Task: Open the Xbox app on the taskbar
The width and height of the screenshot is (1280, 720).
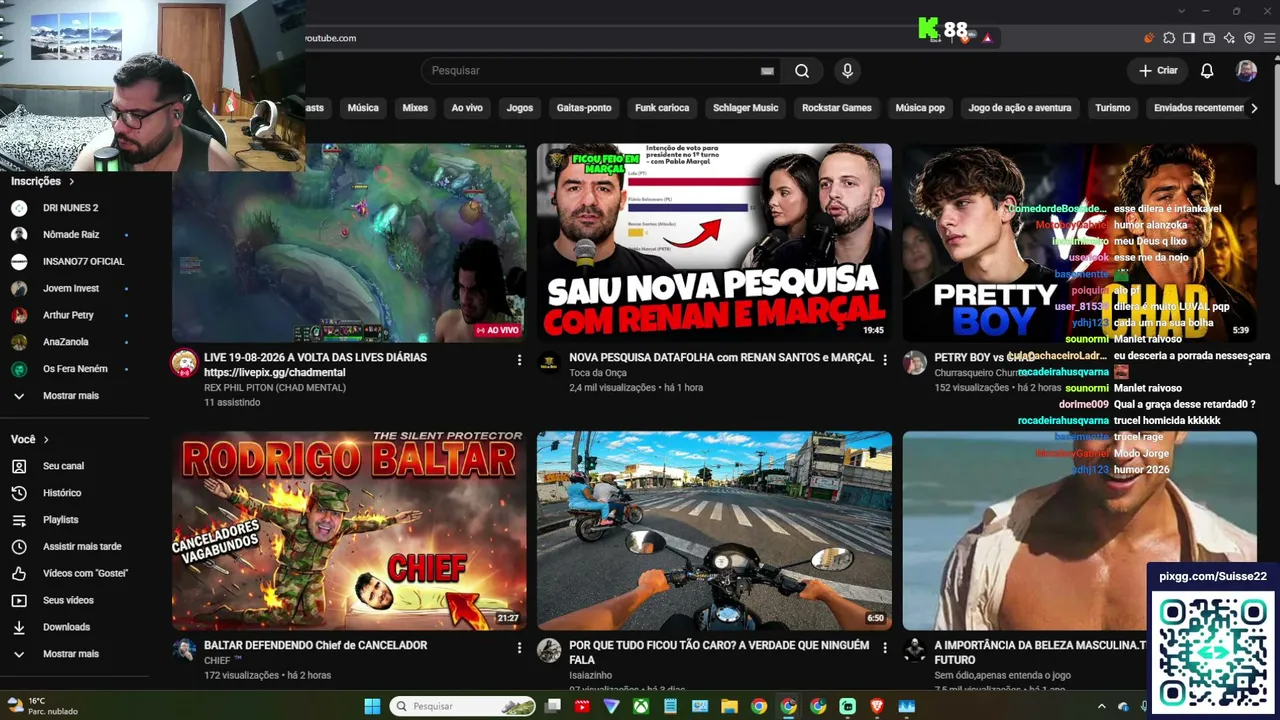Action: pyautogui.click(x=641, y=706)
